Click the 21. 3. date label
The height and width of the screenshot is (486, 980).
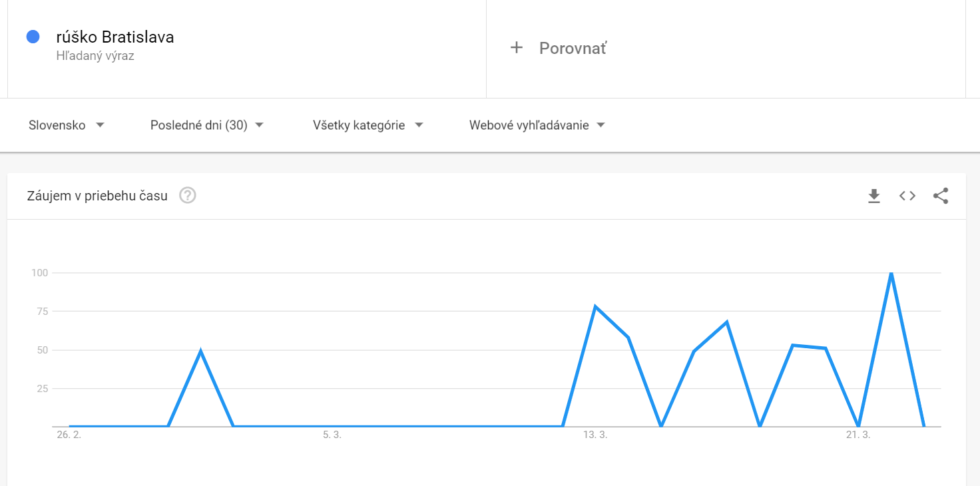(858, 435)
